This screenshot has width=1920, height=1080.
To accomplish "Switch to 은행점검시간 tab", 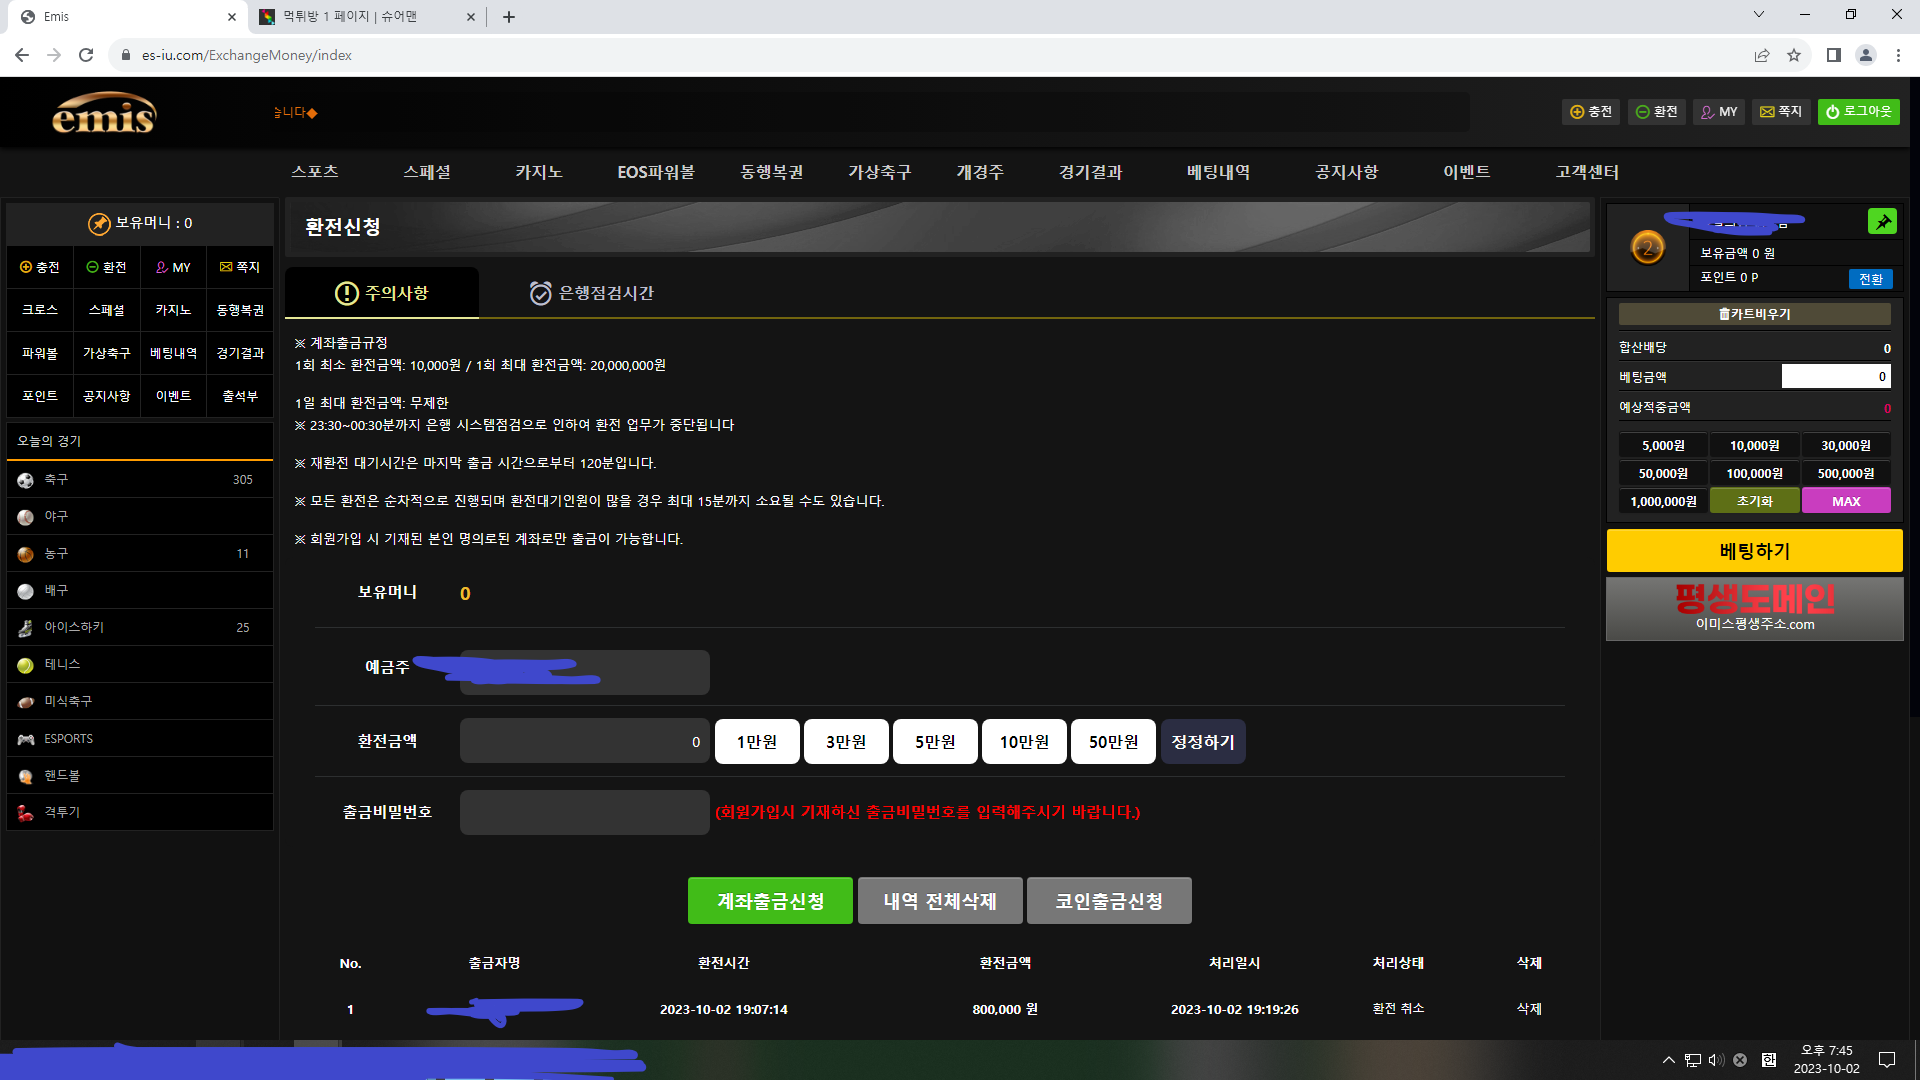I will point(591,293).
